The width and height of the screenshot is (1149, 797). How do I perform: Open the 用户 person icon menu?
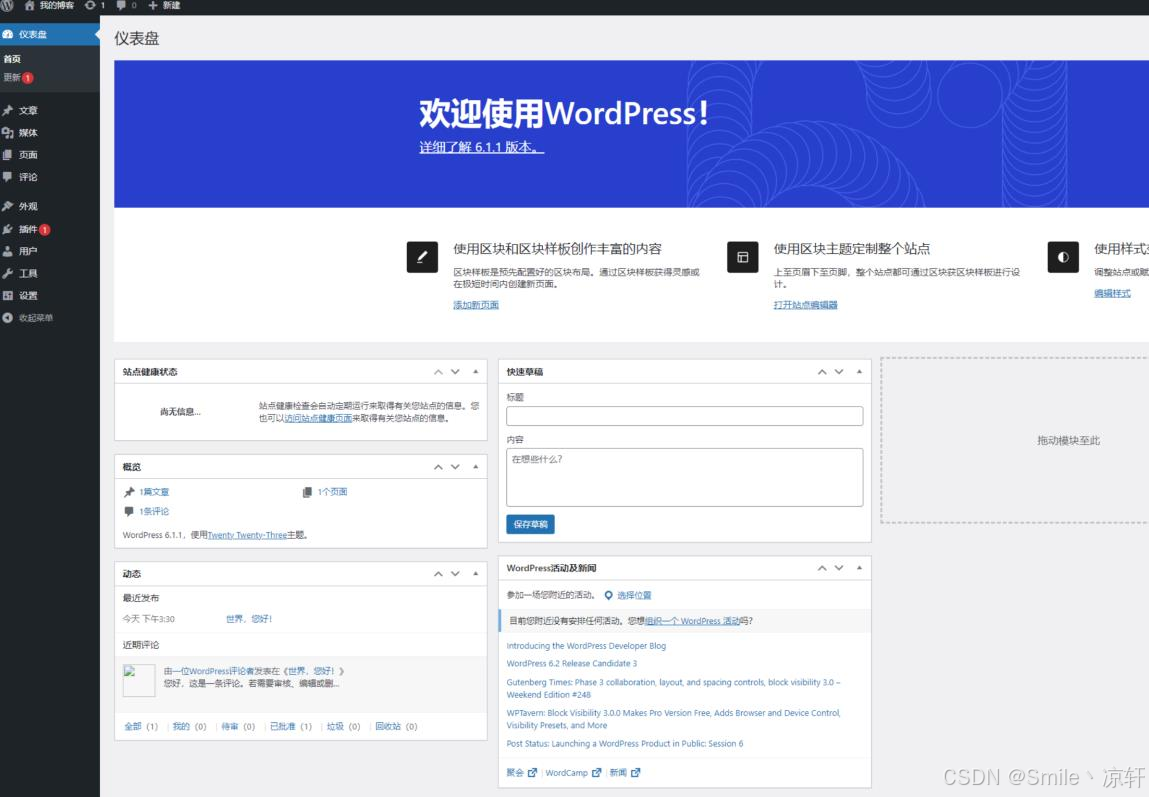click(x=8, y=251)
